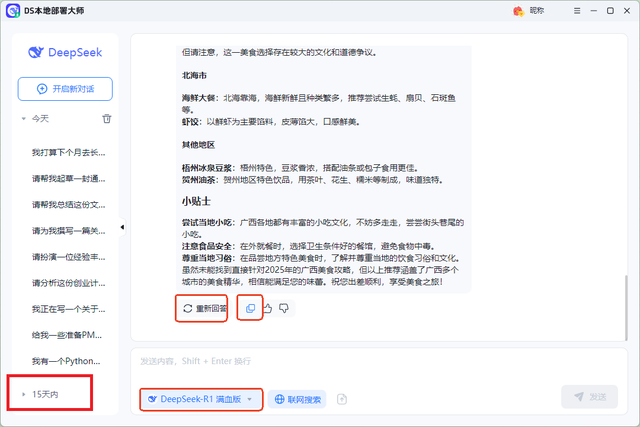Open chat '请分析这份创业计...'
Viewport: 640px width, 427px height.
69,283
